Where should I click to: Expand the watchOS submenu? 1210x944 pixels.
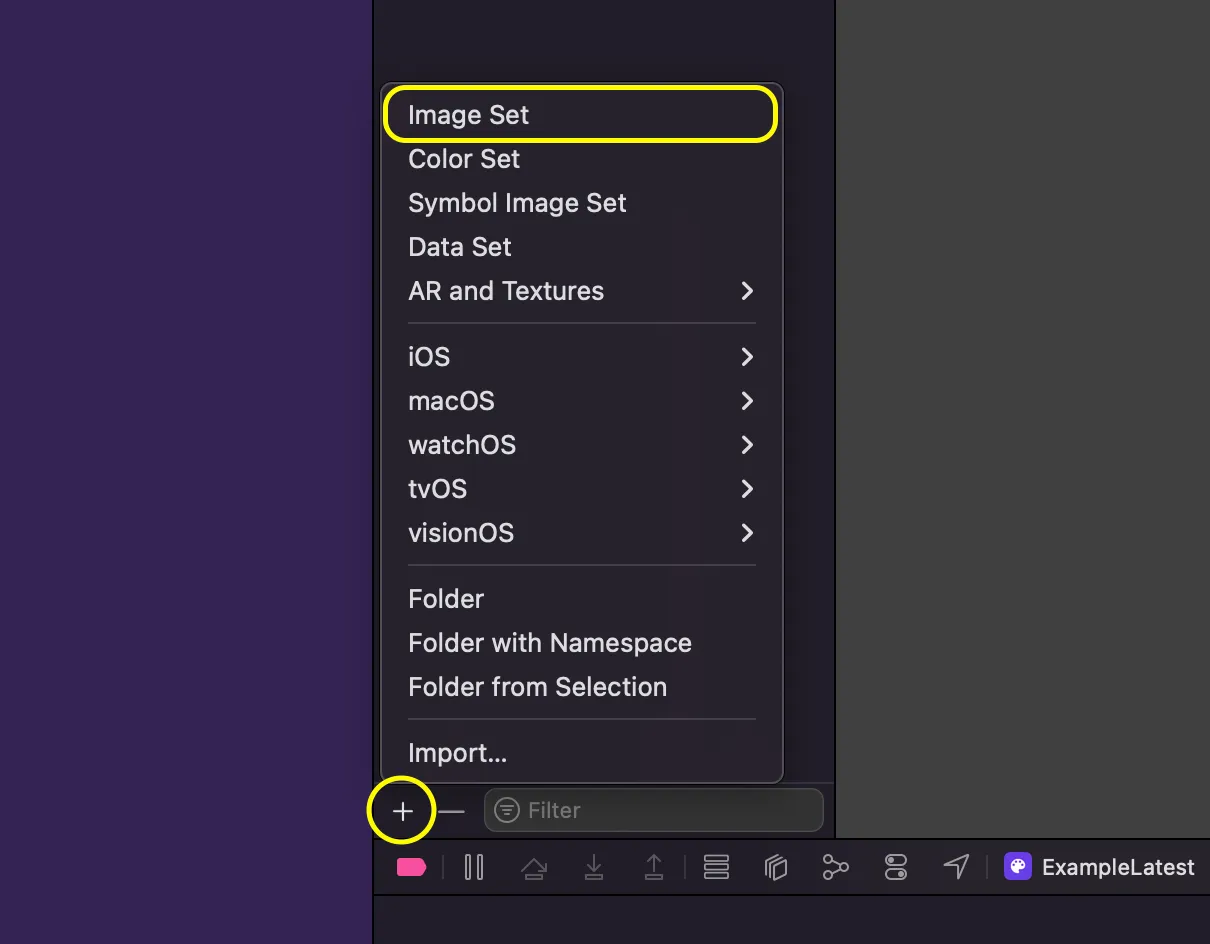point(580,445)
